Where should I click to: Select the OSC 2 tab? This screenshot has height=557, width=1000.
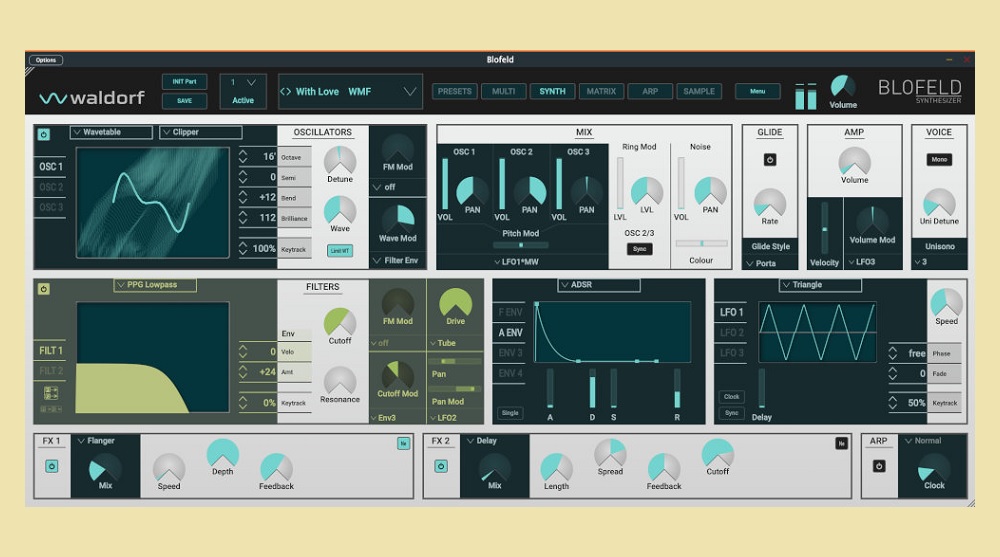[51, 187]
